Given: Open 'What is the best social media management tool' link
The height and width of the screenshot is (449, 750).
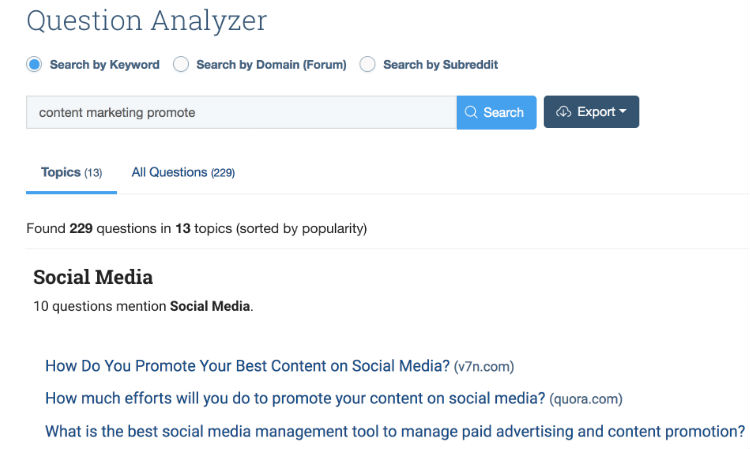Looking at the screenshot, I should (x=395, y=432).
